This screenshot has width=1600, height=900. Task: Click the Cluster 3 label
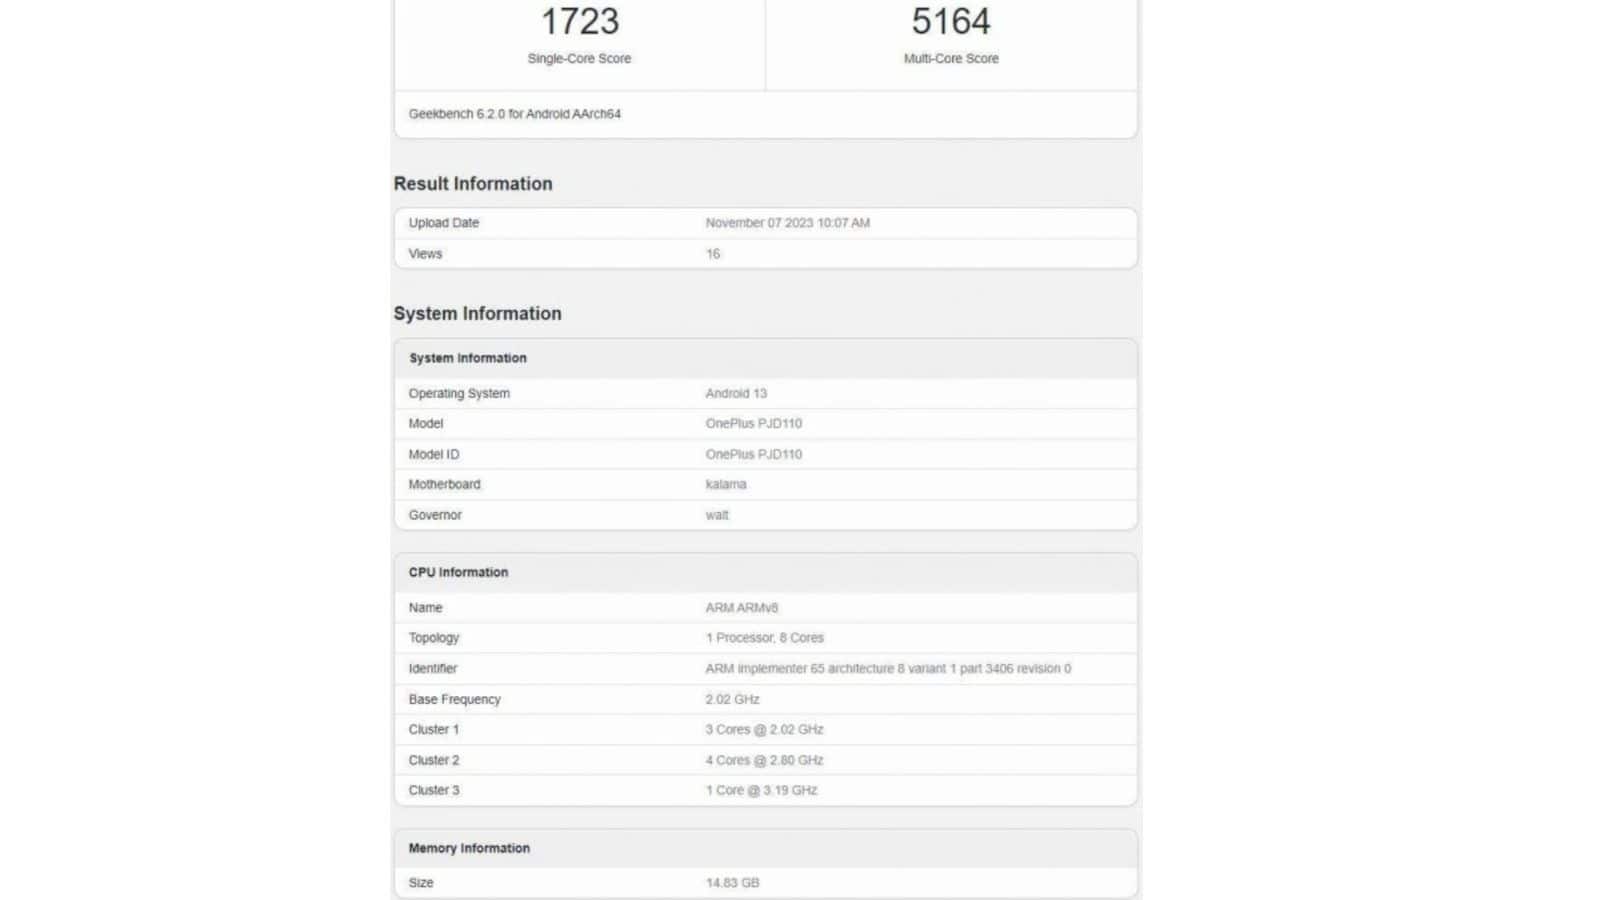(434, 790)
